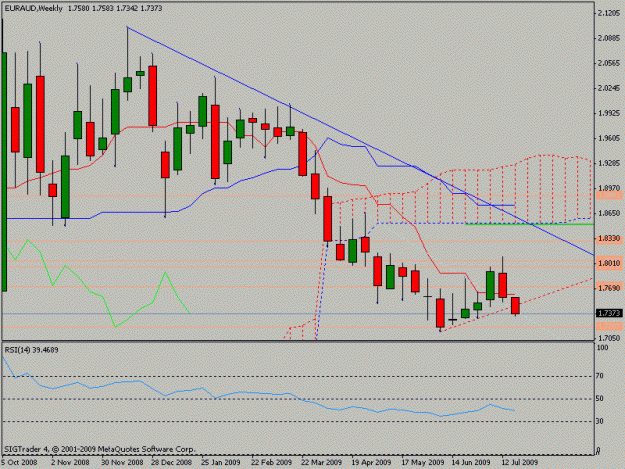
Task: Click the 30 Nov 2008 date label
Action: point(122,462)
